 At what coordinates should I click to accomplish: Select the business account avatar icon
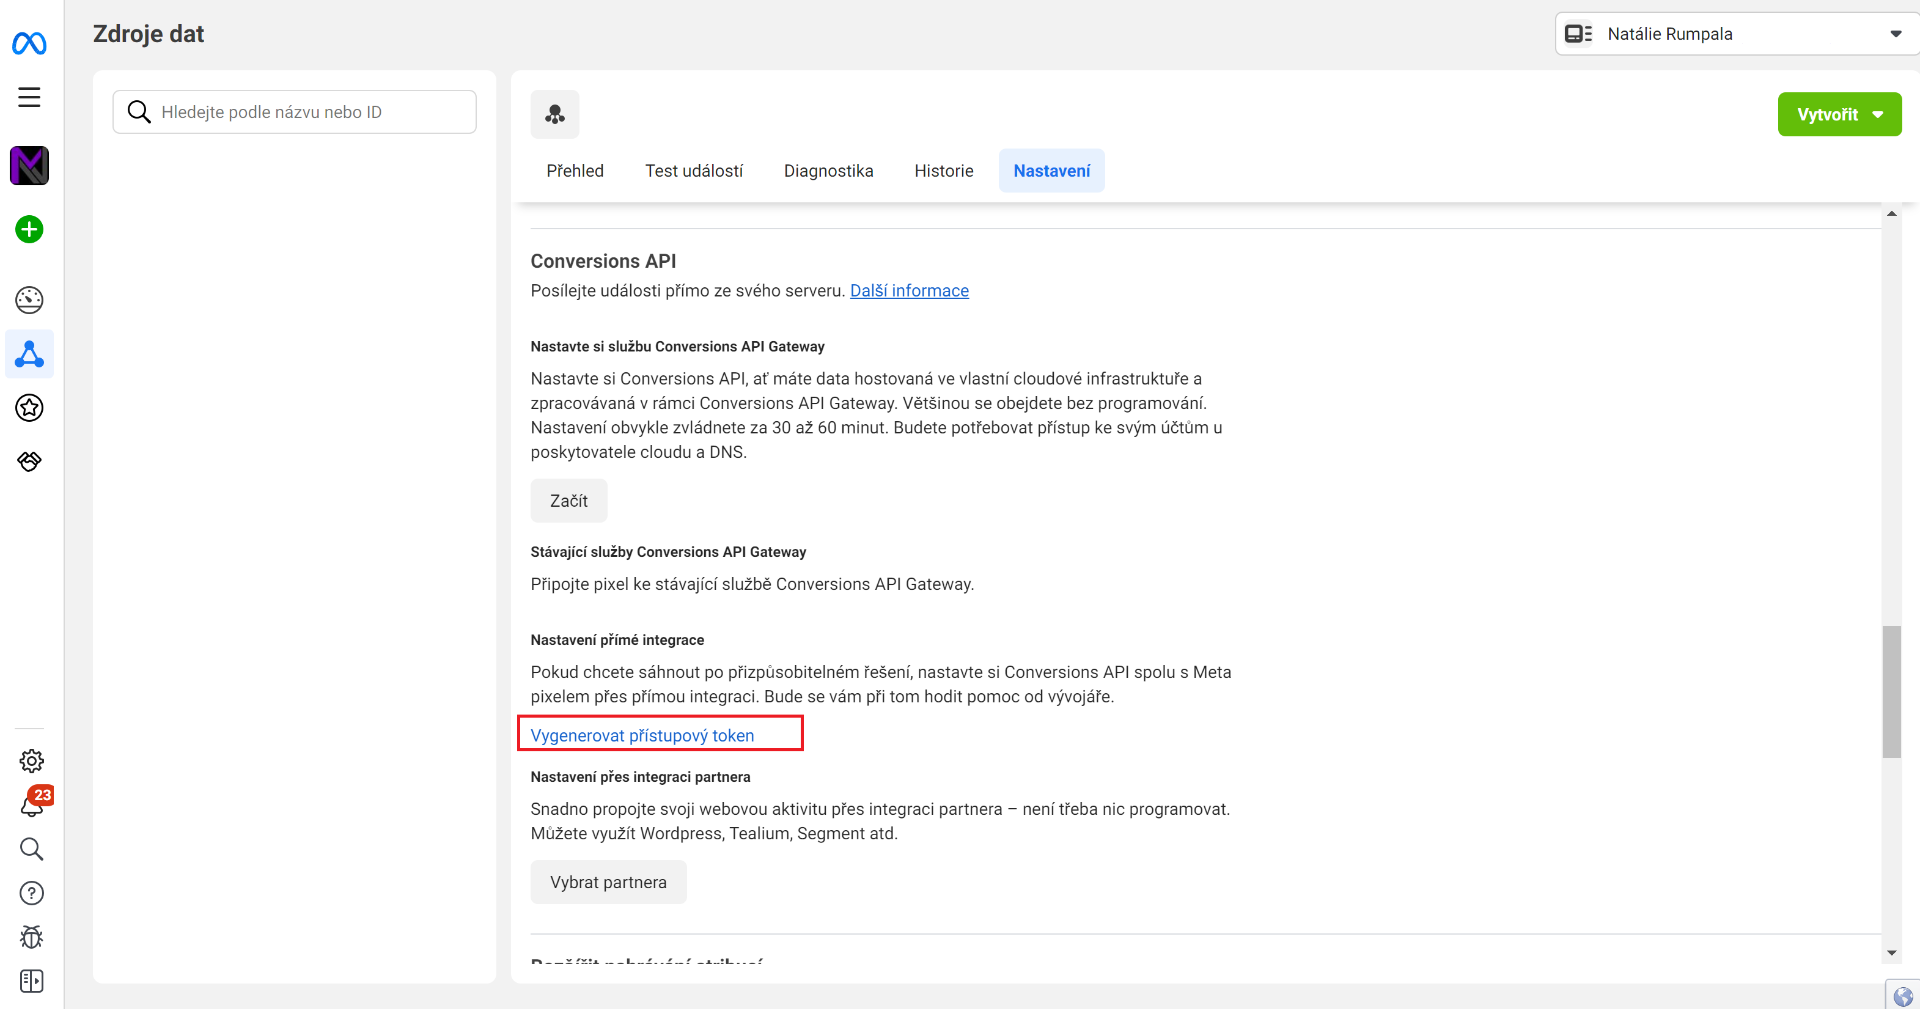pyautogui.click(x=29, y=165)
